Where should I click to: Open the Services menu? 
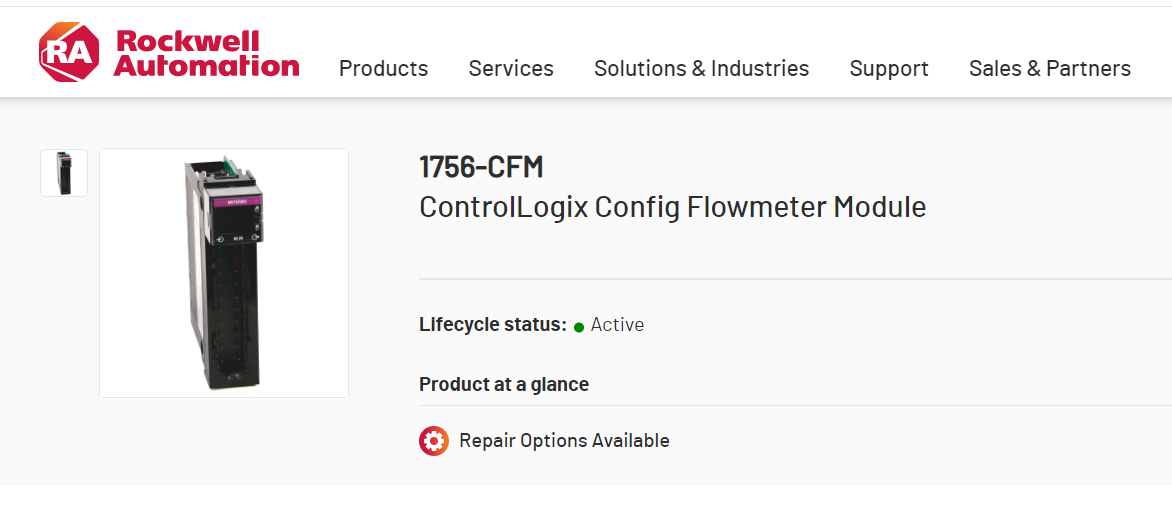point(511,68)
